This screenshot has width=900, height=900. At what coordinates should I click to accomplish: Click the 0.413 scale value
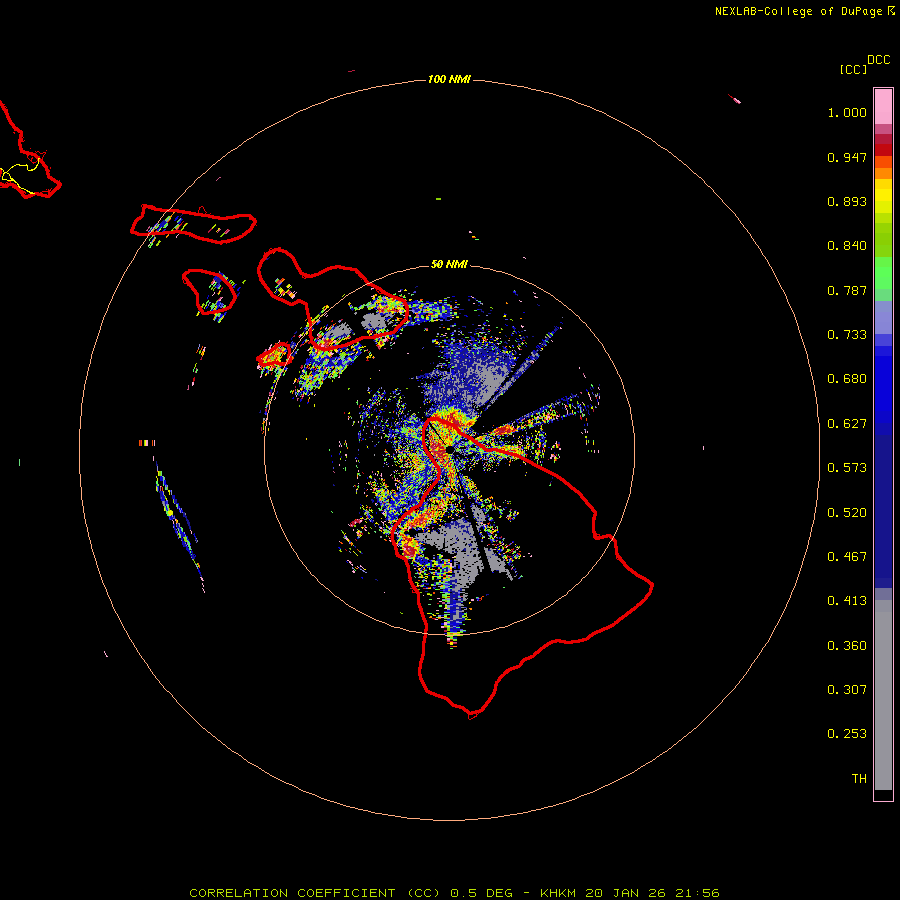[x=847, y=601]
